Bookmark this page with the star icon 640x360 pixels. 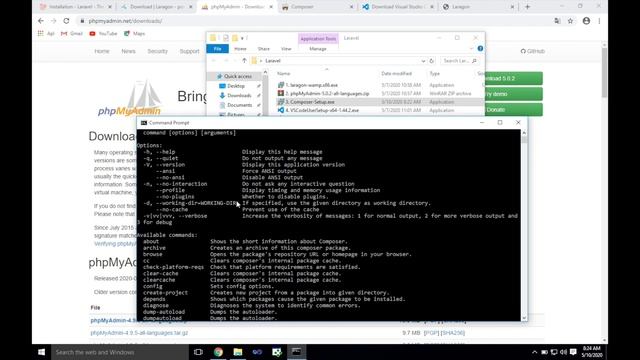(x=570, y=21)
